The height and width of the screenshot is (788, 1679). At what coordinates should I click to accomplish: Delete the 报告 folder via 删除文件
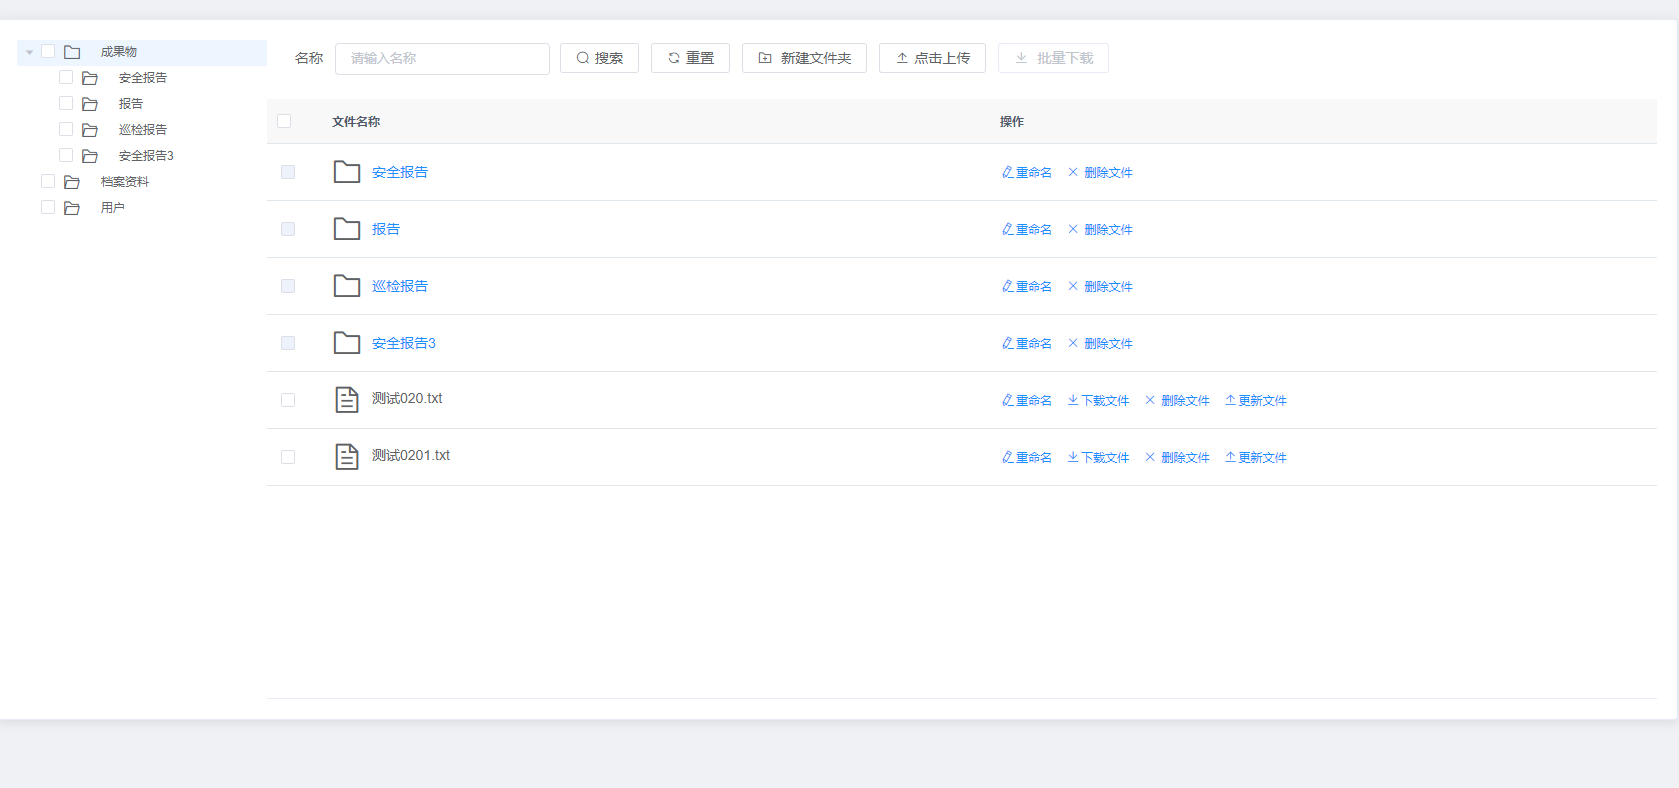point(1100,230)
